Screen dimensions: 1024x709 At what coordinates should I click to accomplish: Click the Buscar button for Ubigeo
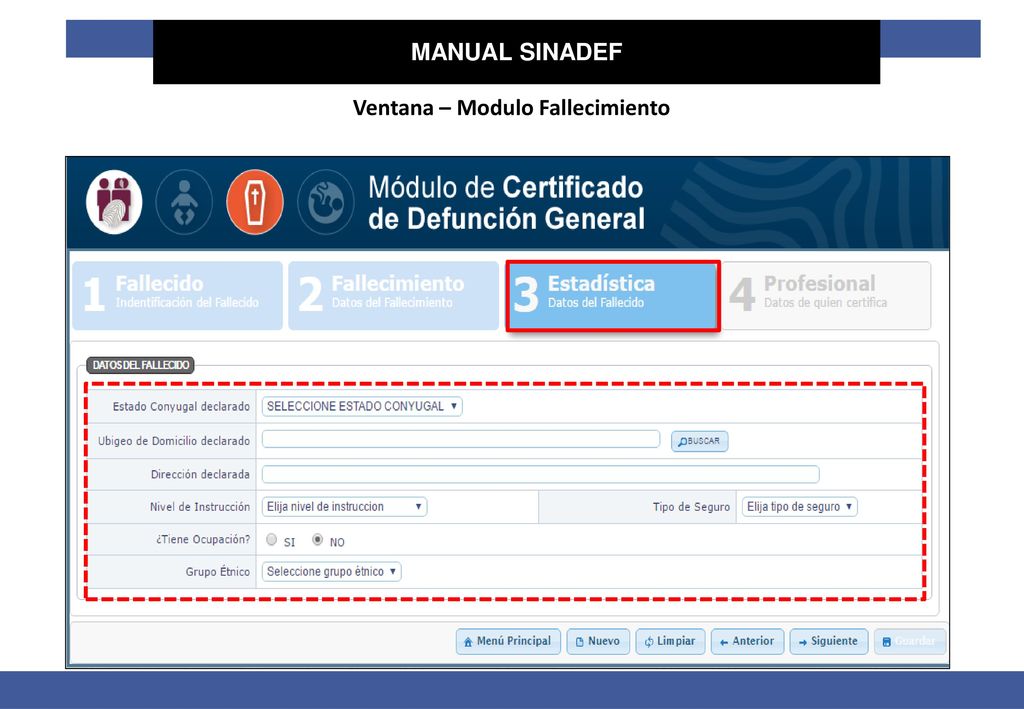point(699,441)
